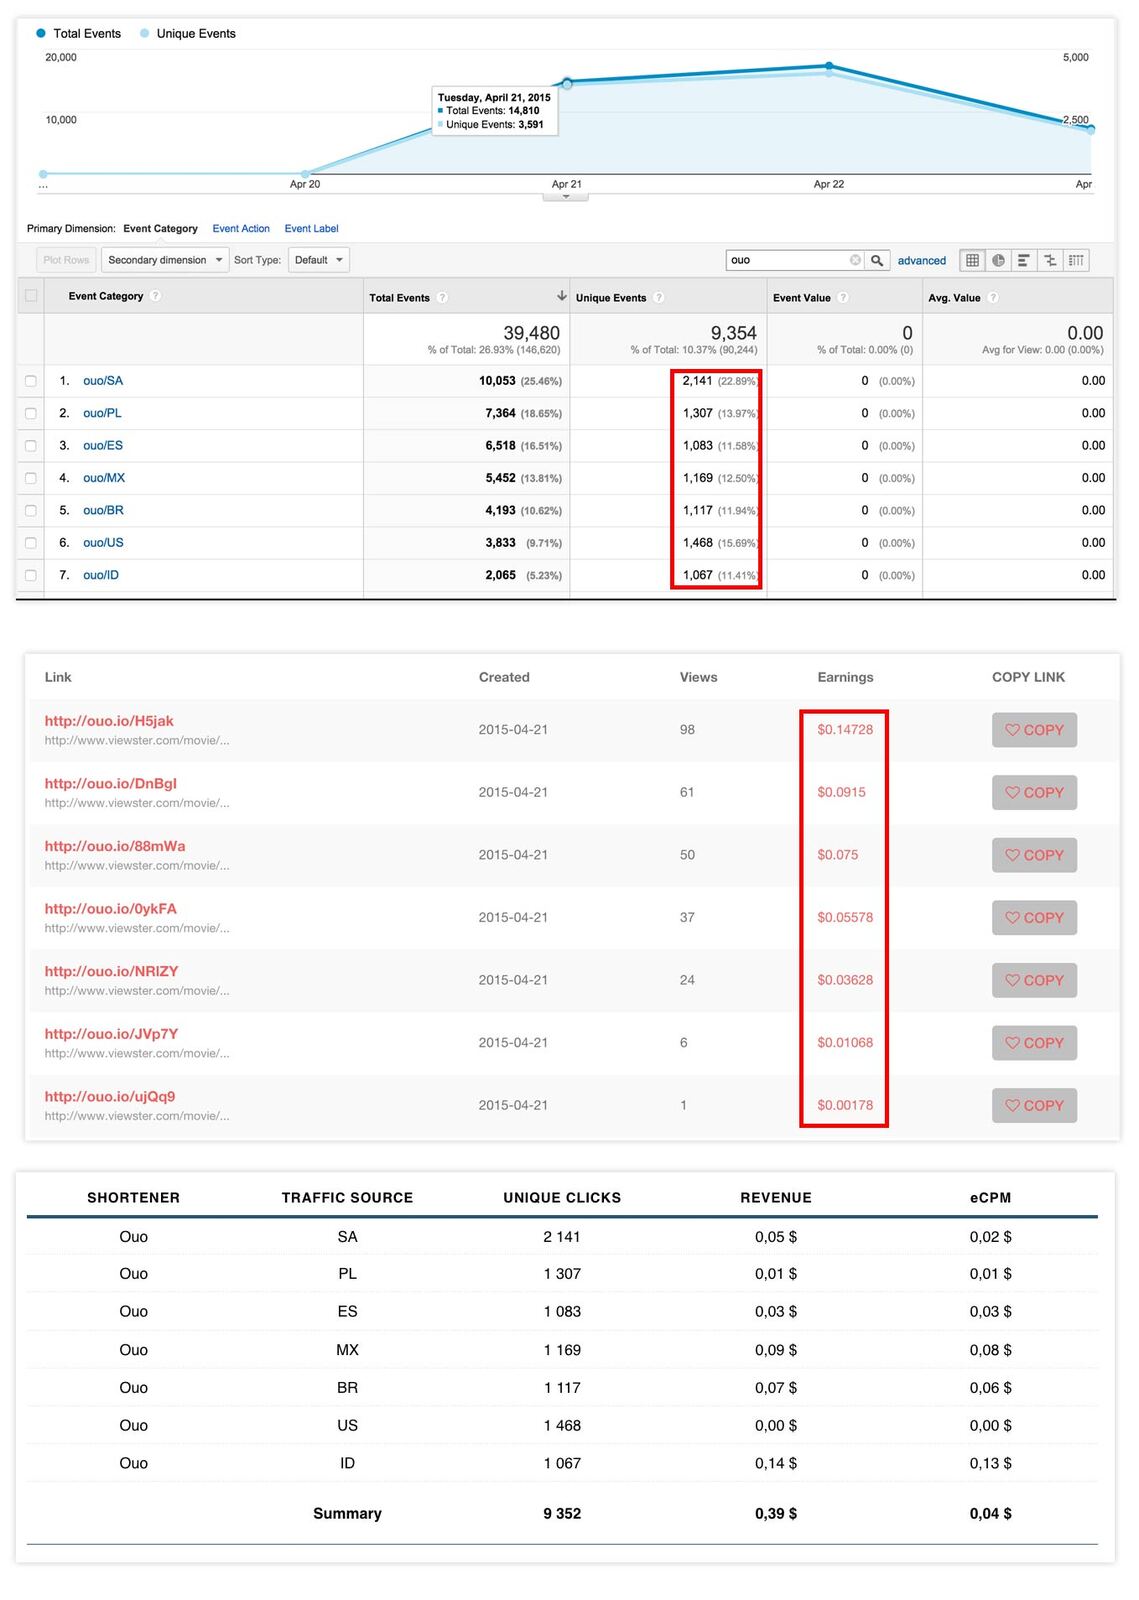Open the Secondary dimension dropdown
This screenshot has height=1600, width=1139.
coord(165,260)
